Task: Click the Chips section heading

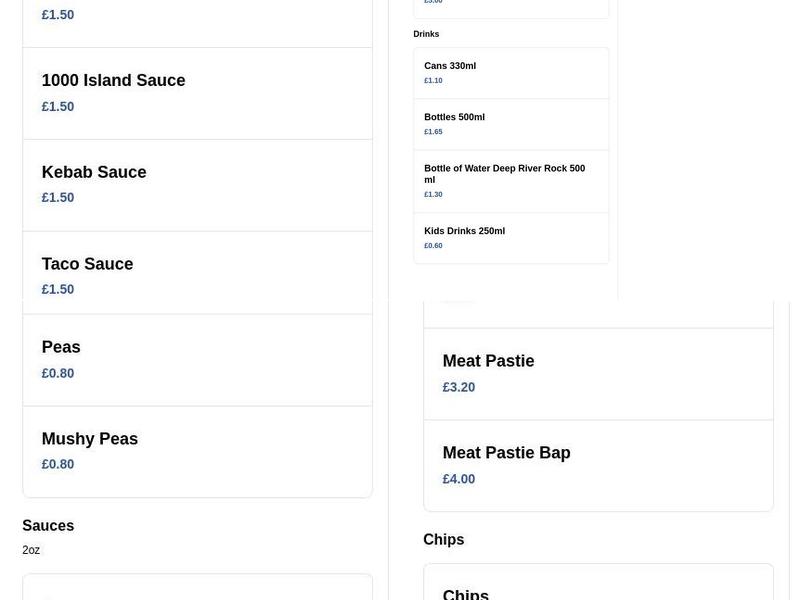Action: [444, 539]
